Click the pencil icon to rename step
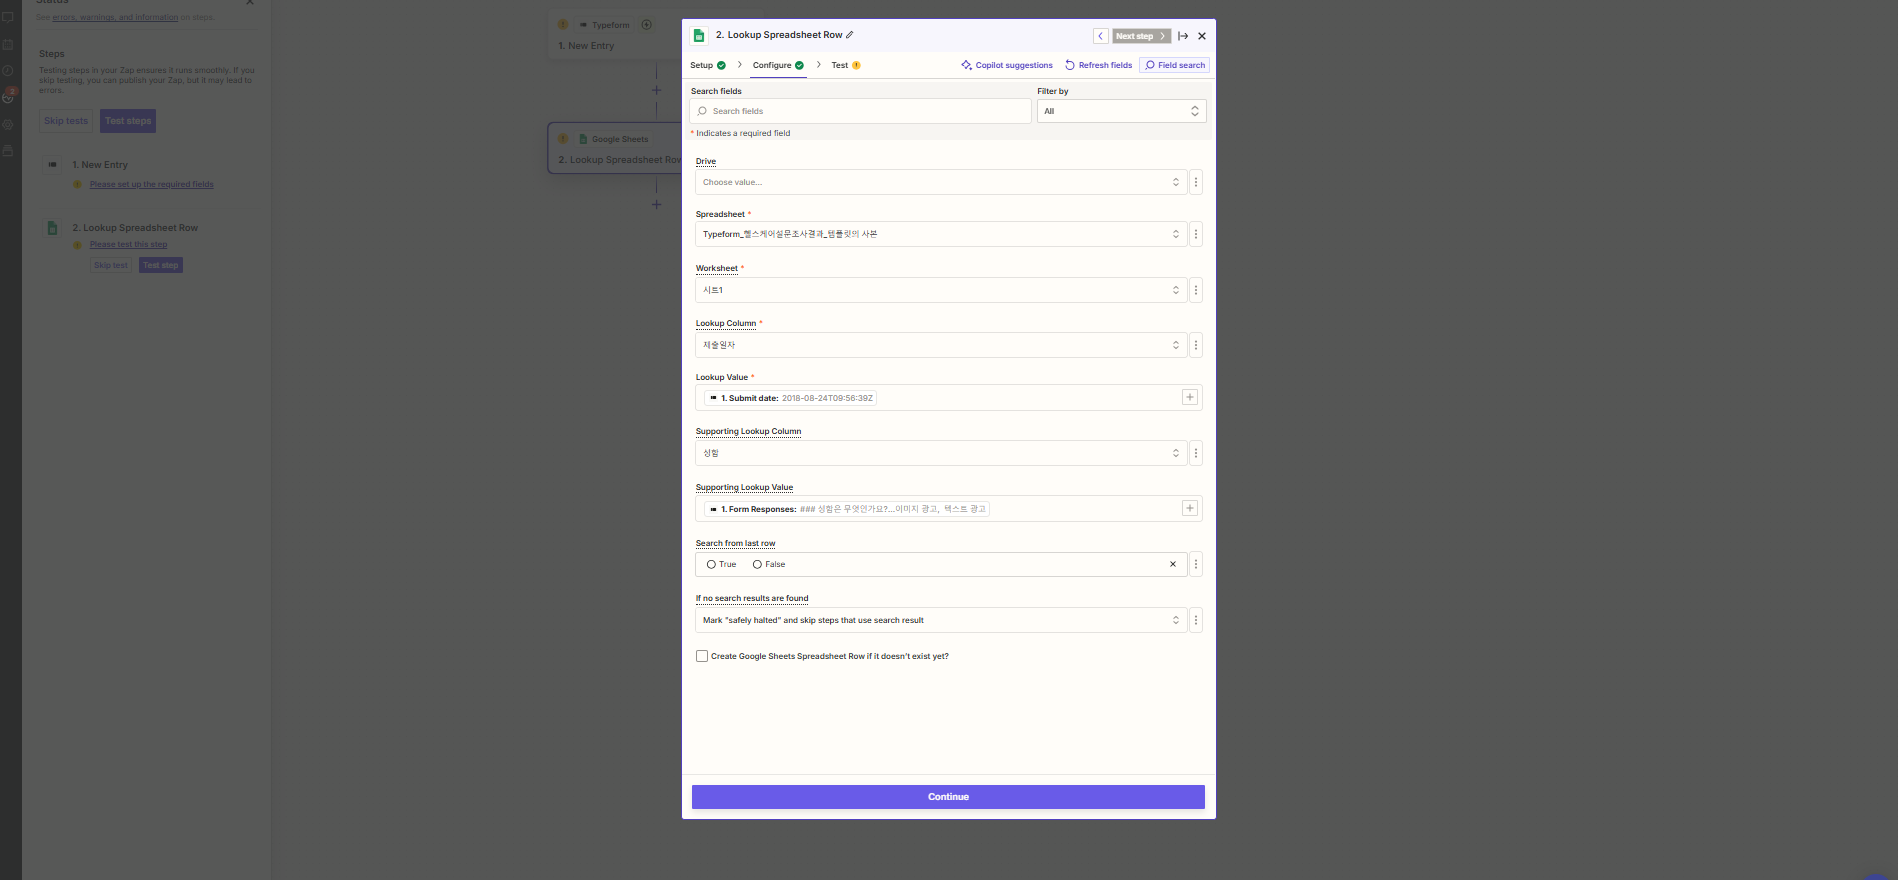This screenshot has width=1898, height=880. 850,35
